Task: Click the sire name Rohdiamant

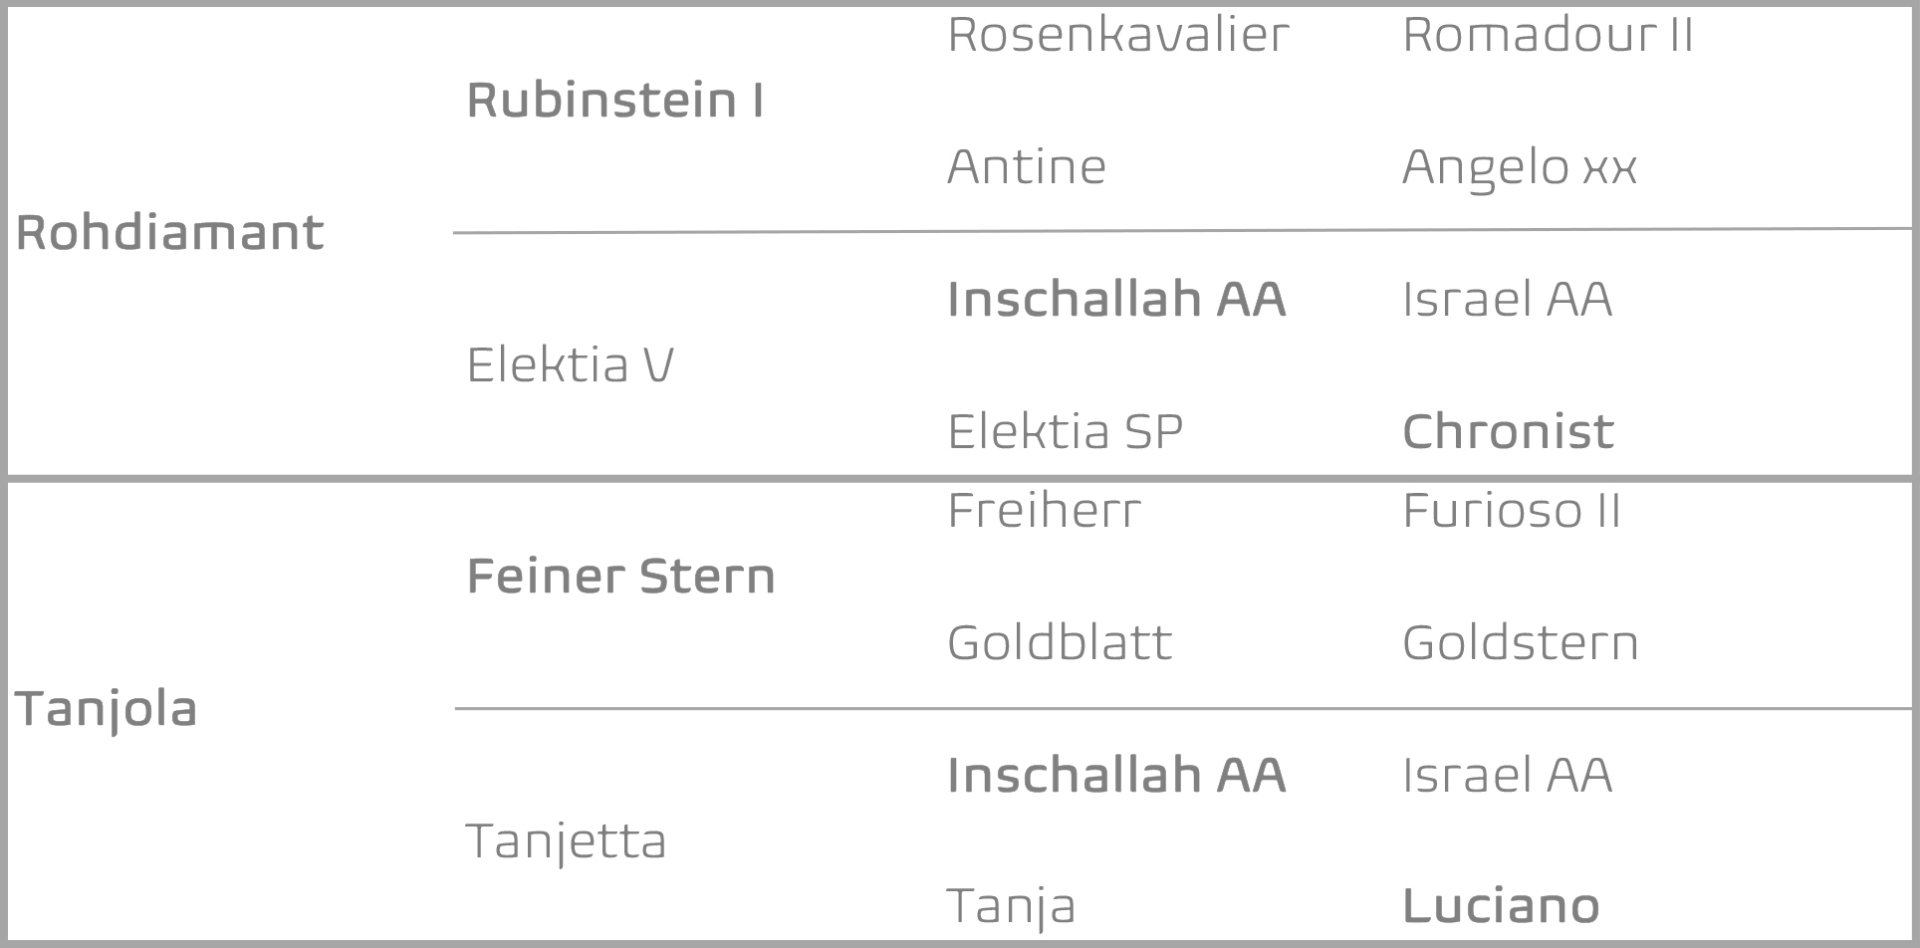Action: tap(170, 233)
